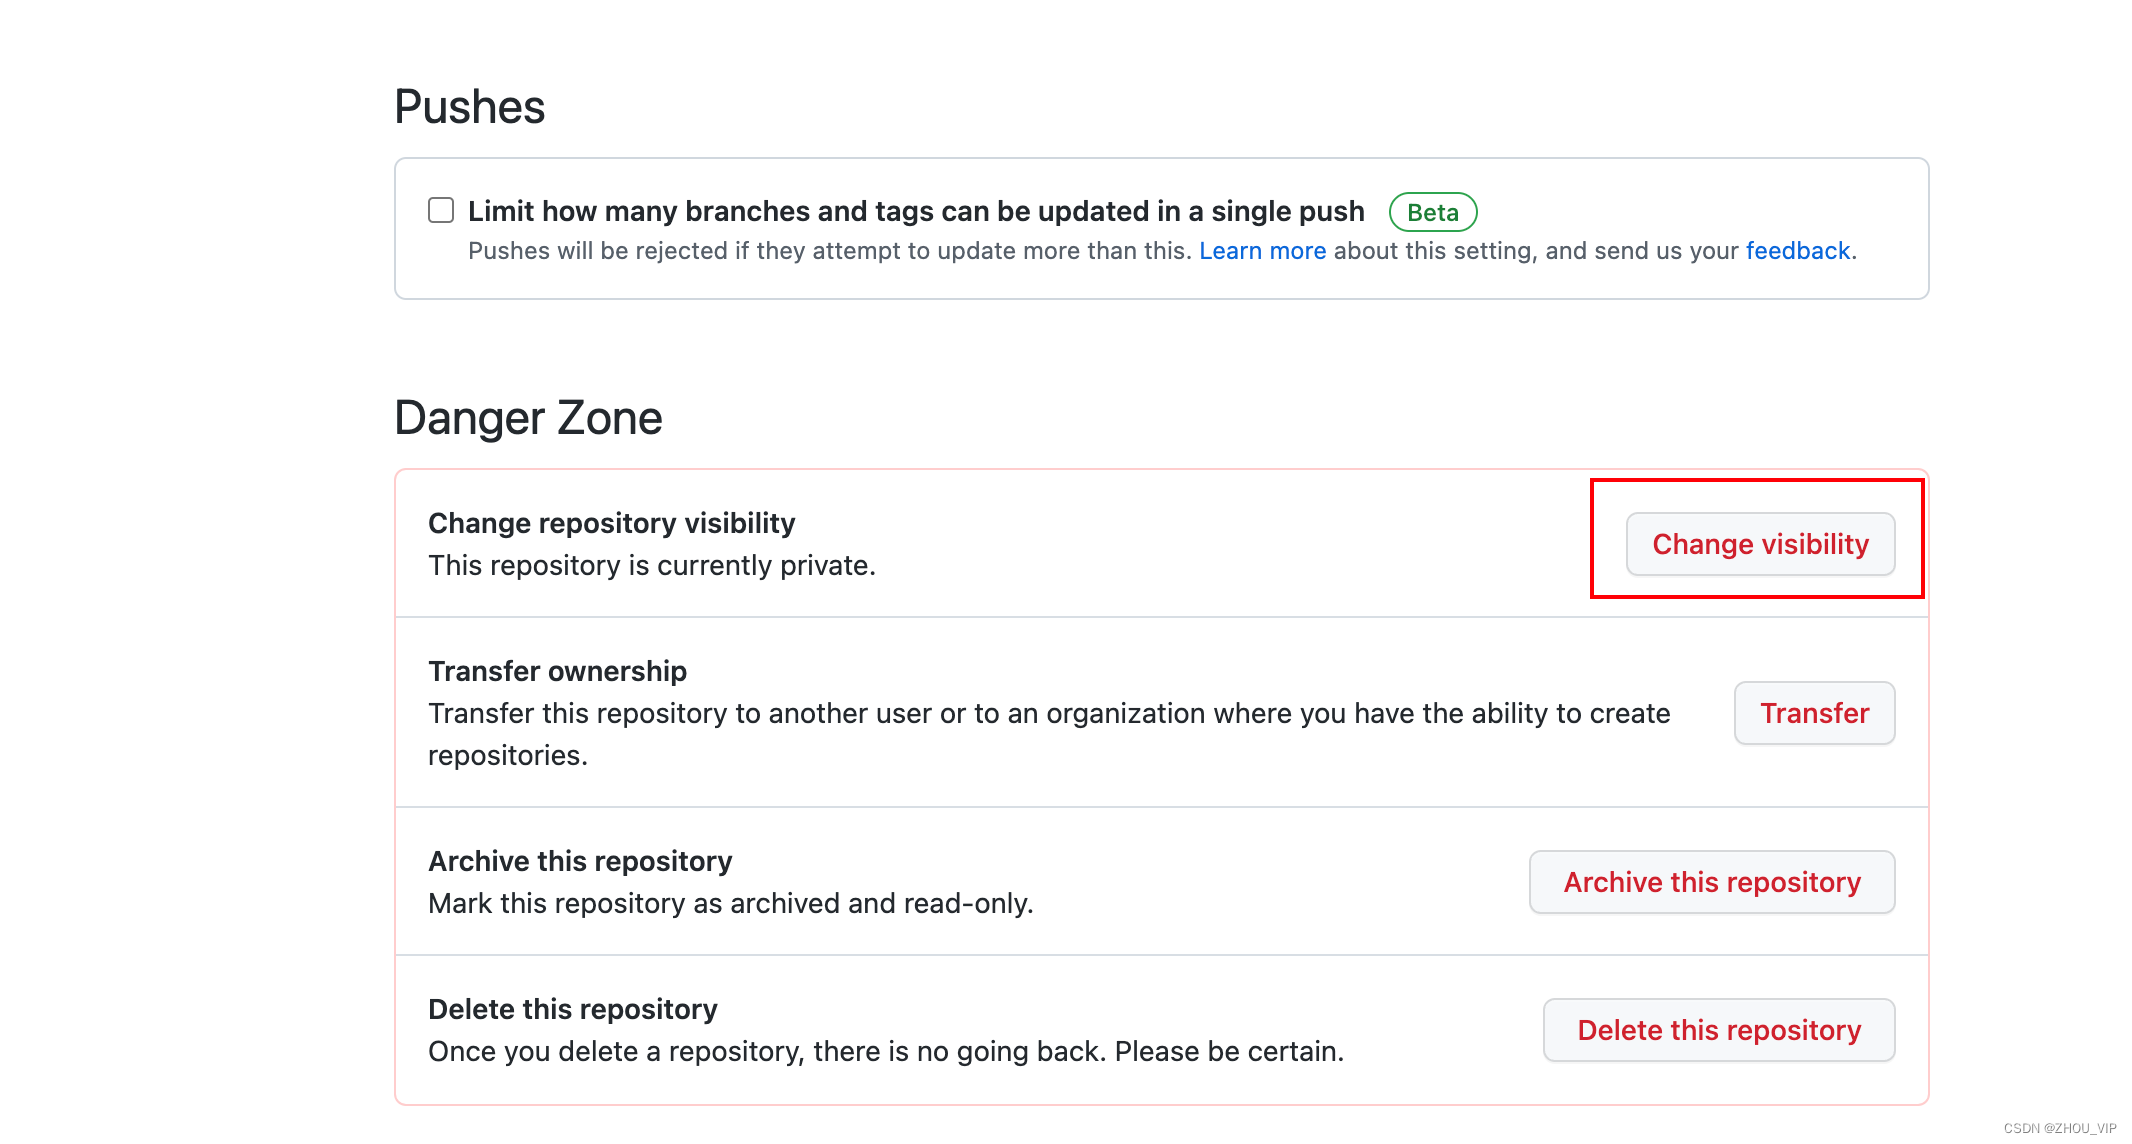Click the 'Pushes will be rejected' description text

[x=829, y=251]
